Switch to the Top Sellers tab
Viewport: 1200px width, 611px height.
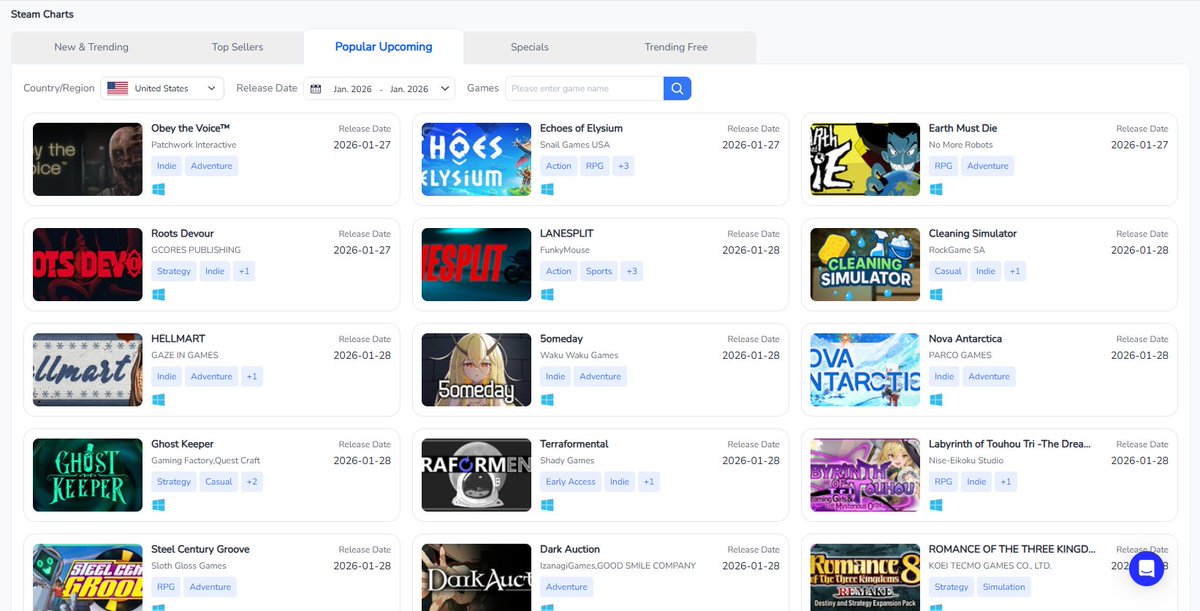(237, 47)
